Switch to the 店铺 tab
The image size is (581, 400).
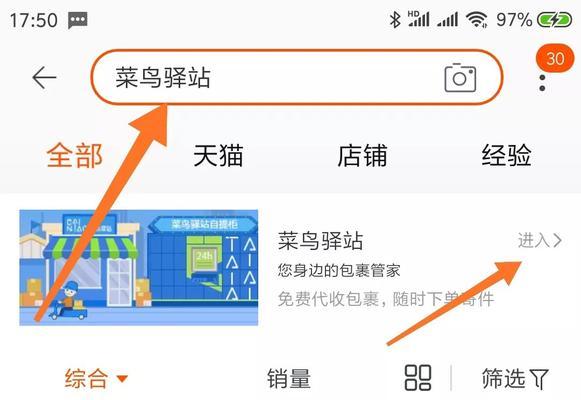point(362,156)
